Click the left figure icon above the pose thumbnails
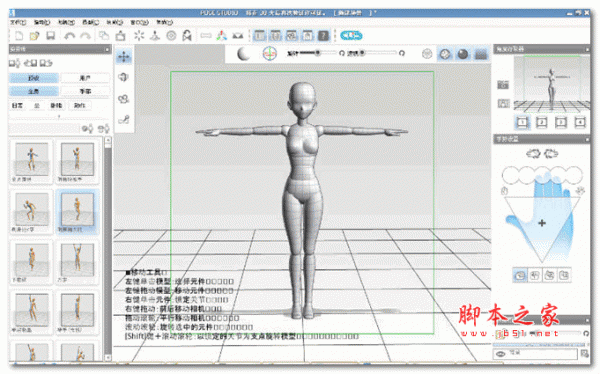600x374 pixels. tap(88, 129)
